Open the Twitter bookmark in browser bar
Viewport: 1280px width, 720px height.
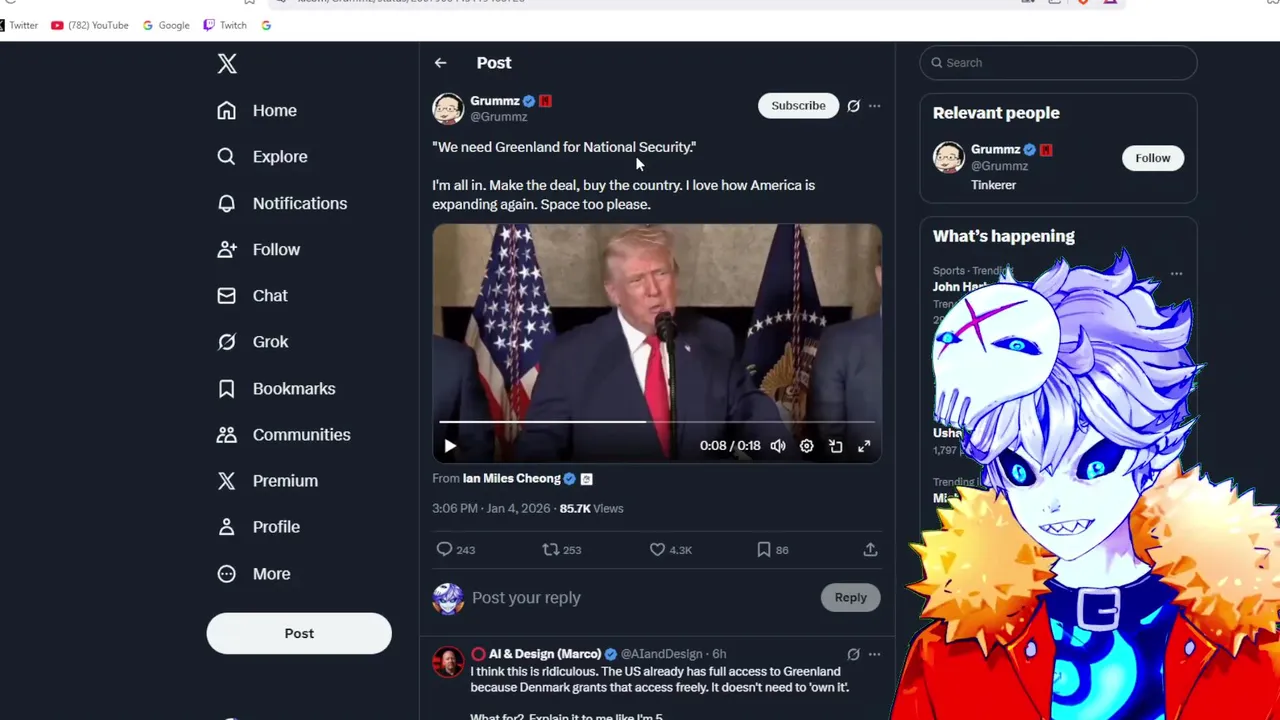(x=19, y=25)
